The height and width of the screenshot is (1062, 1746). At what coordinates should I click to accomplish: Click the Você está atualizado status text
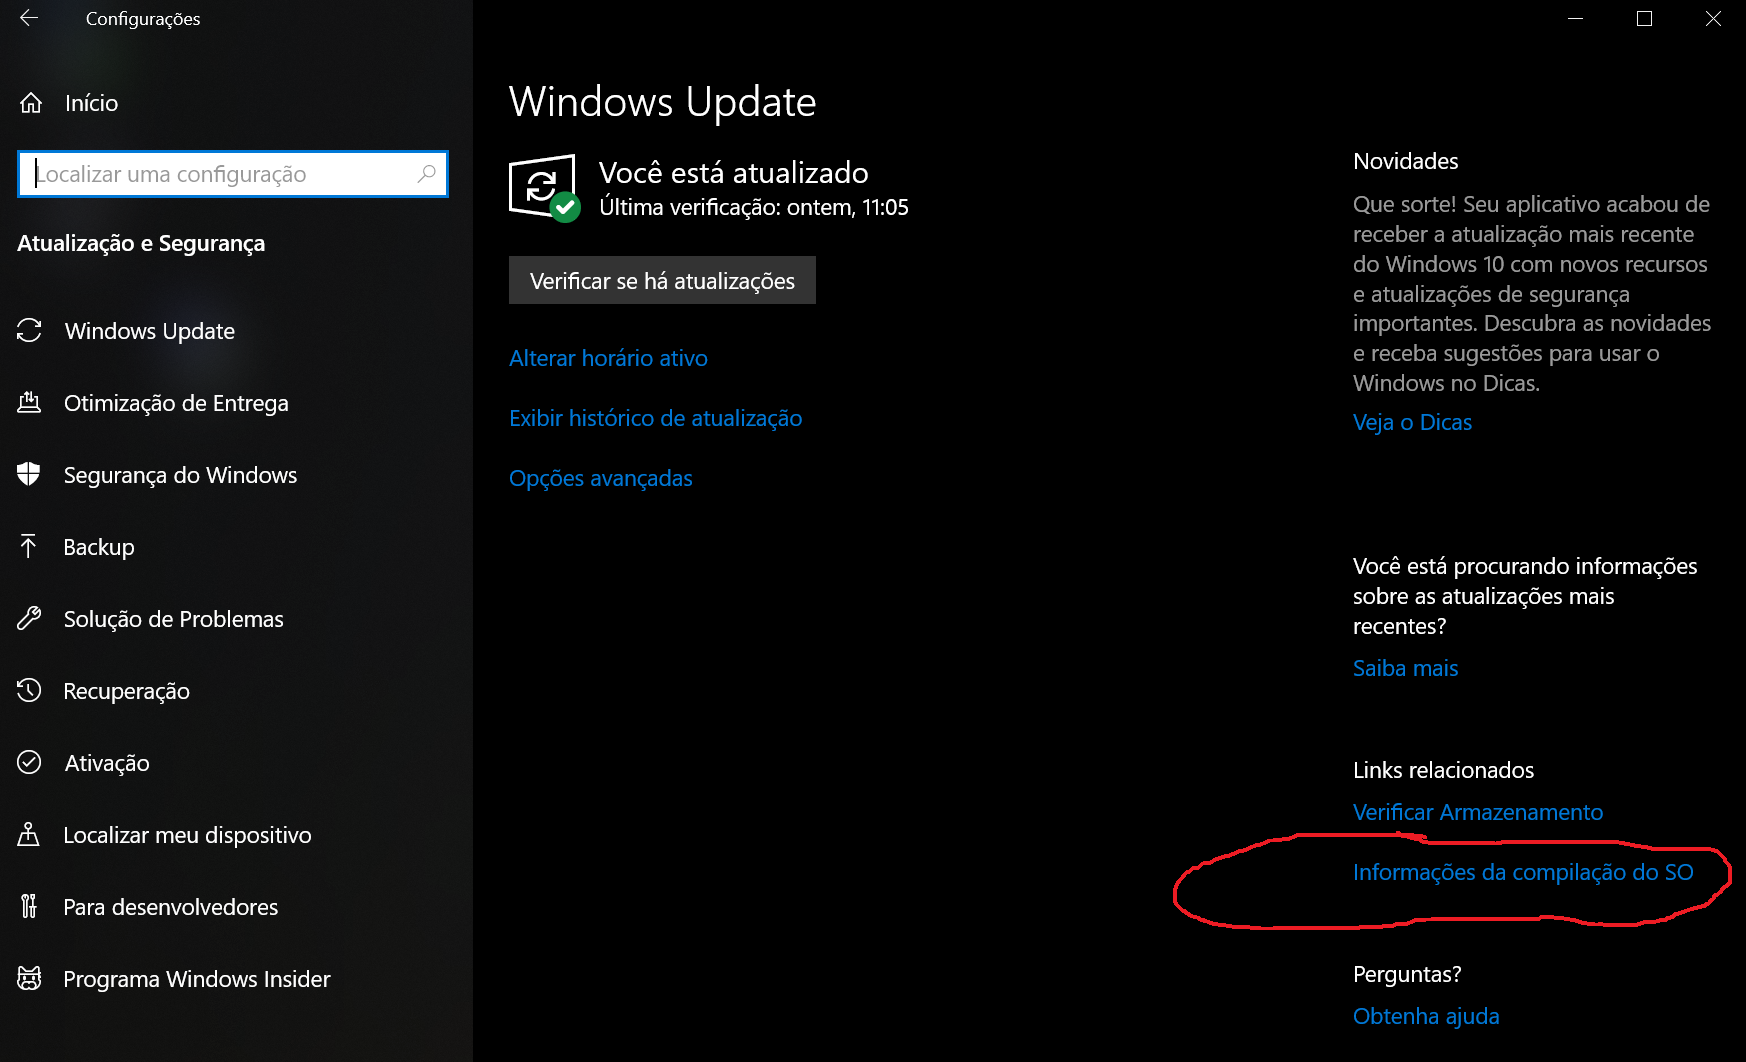pyautogui.click(x=733, y=173)
